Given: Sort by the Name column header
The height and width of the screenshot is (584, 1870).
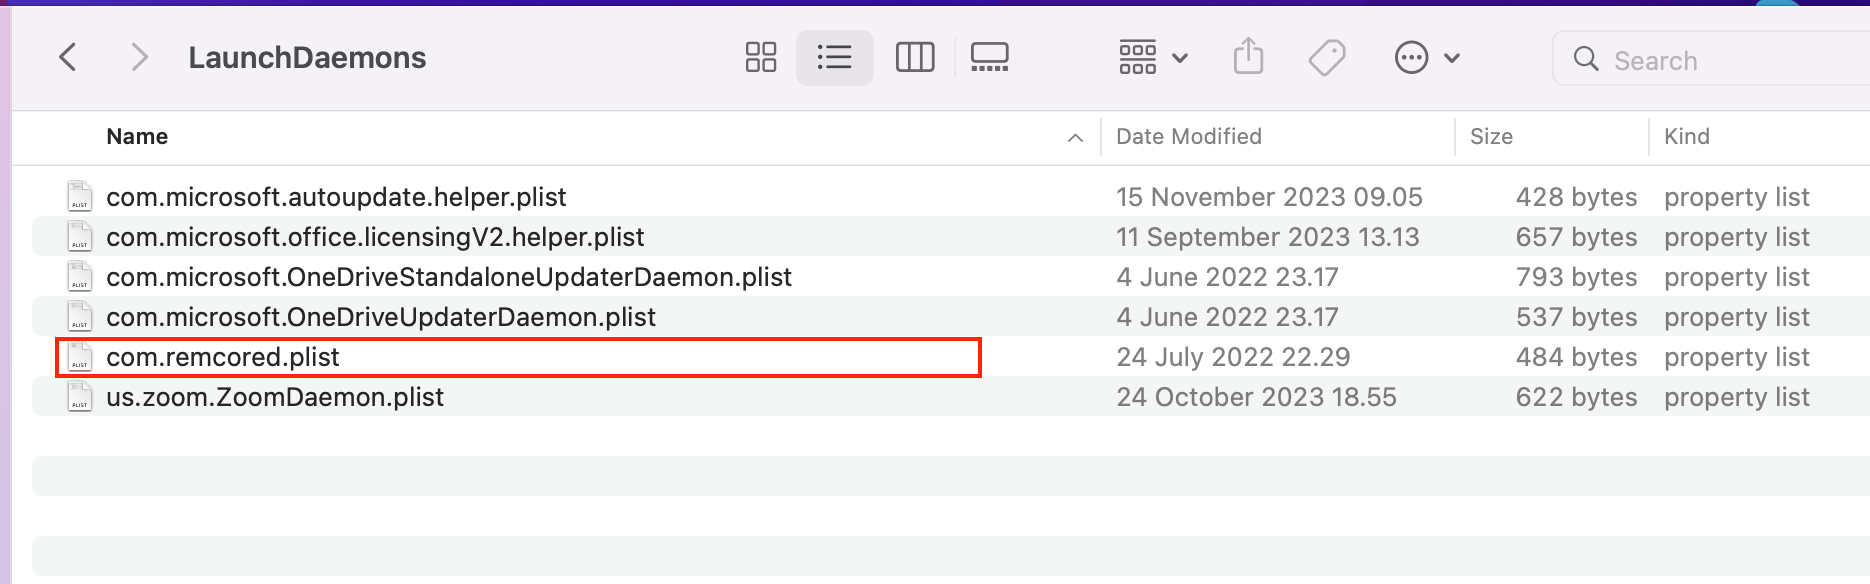Looking at the screenshot, I should [x=138, y=137].
